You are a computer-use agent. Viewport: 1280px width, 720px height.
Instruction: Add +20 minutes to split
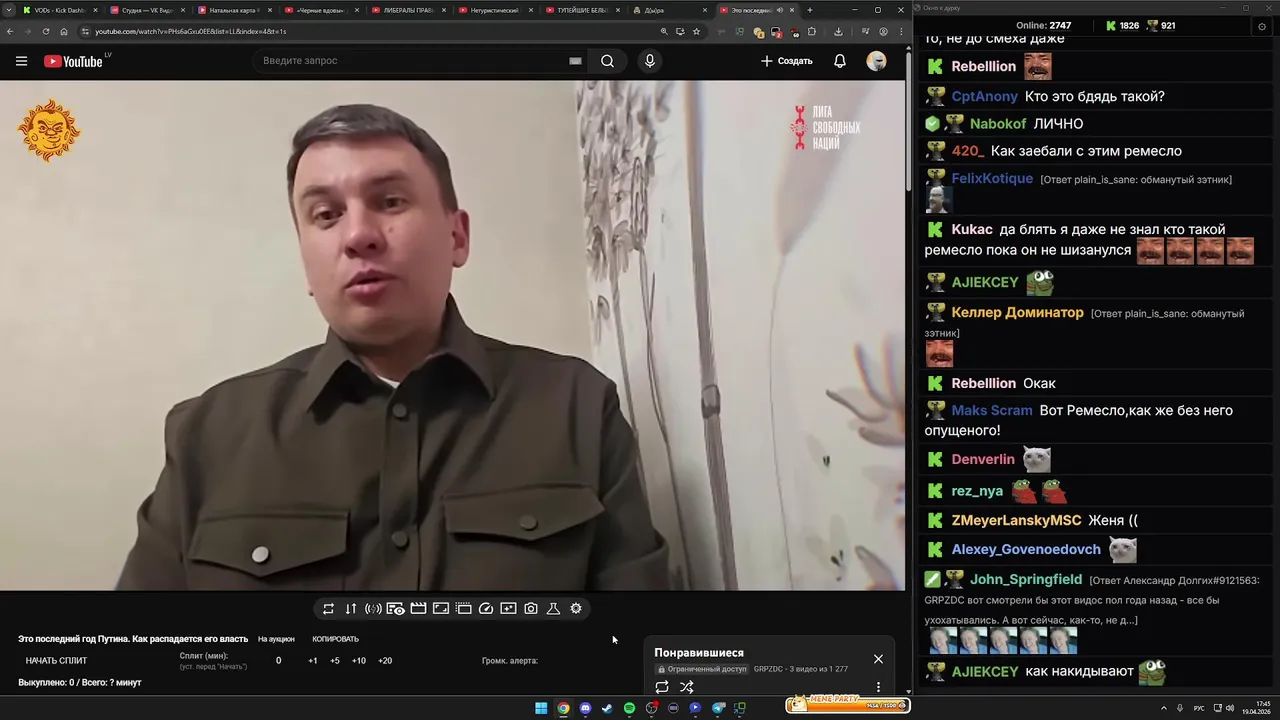click(385, 660)
